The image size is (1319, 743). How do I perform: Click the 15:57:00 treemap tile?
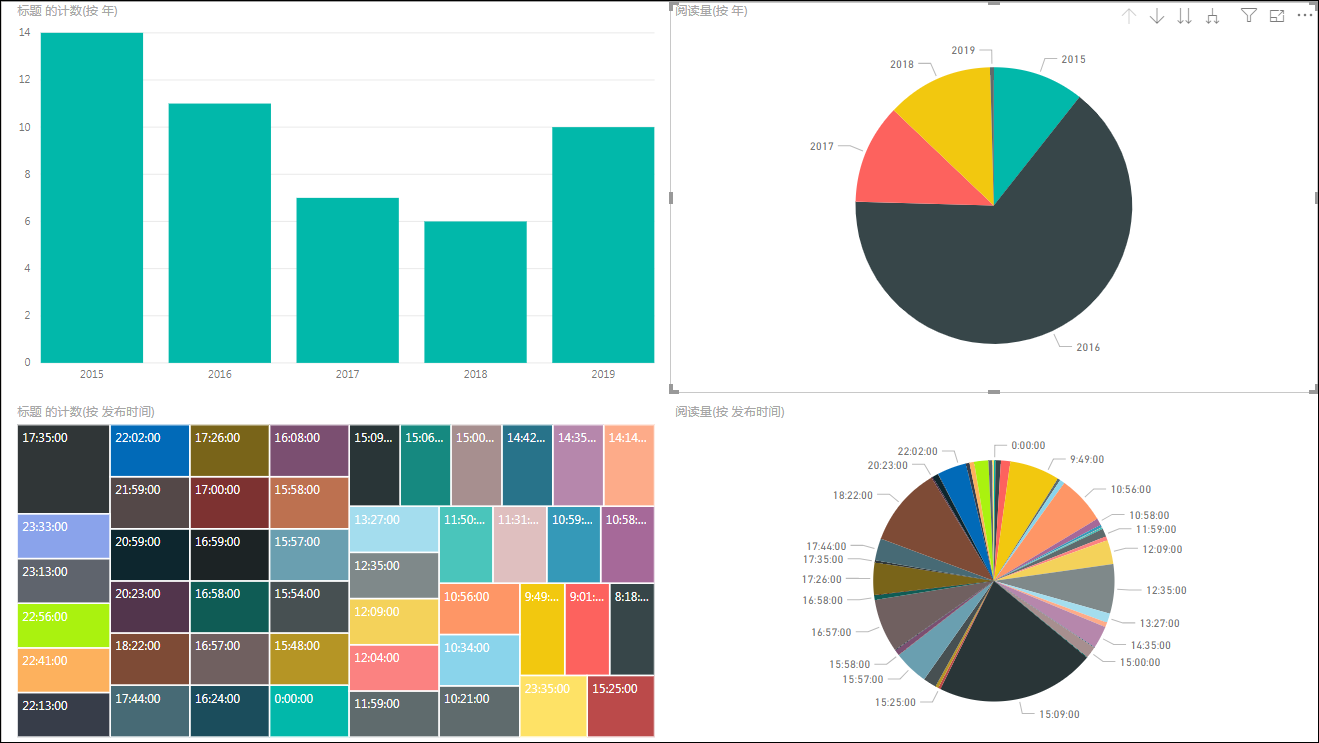click(309, 554)
